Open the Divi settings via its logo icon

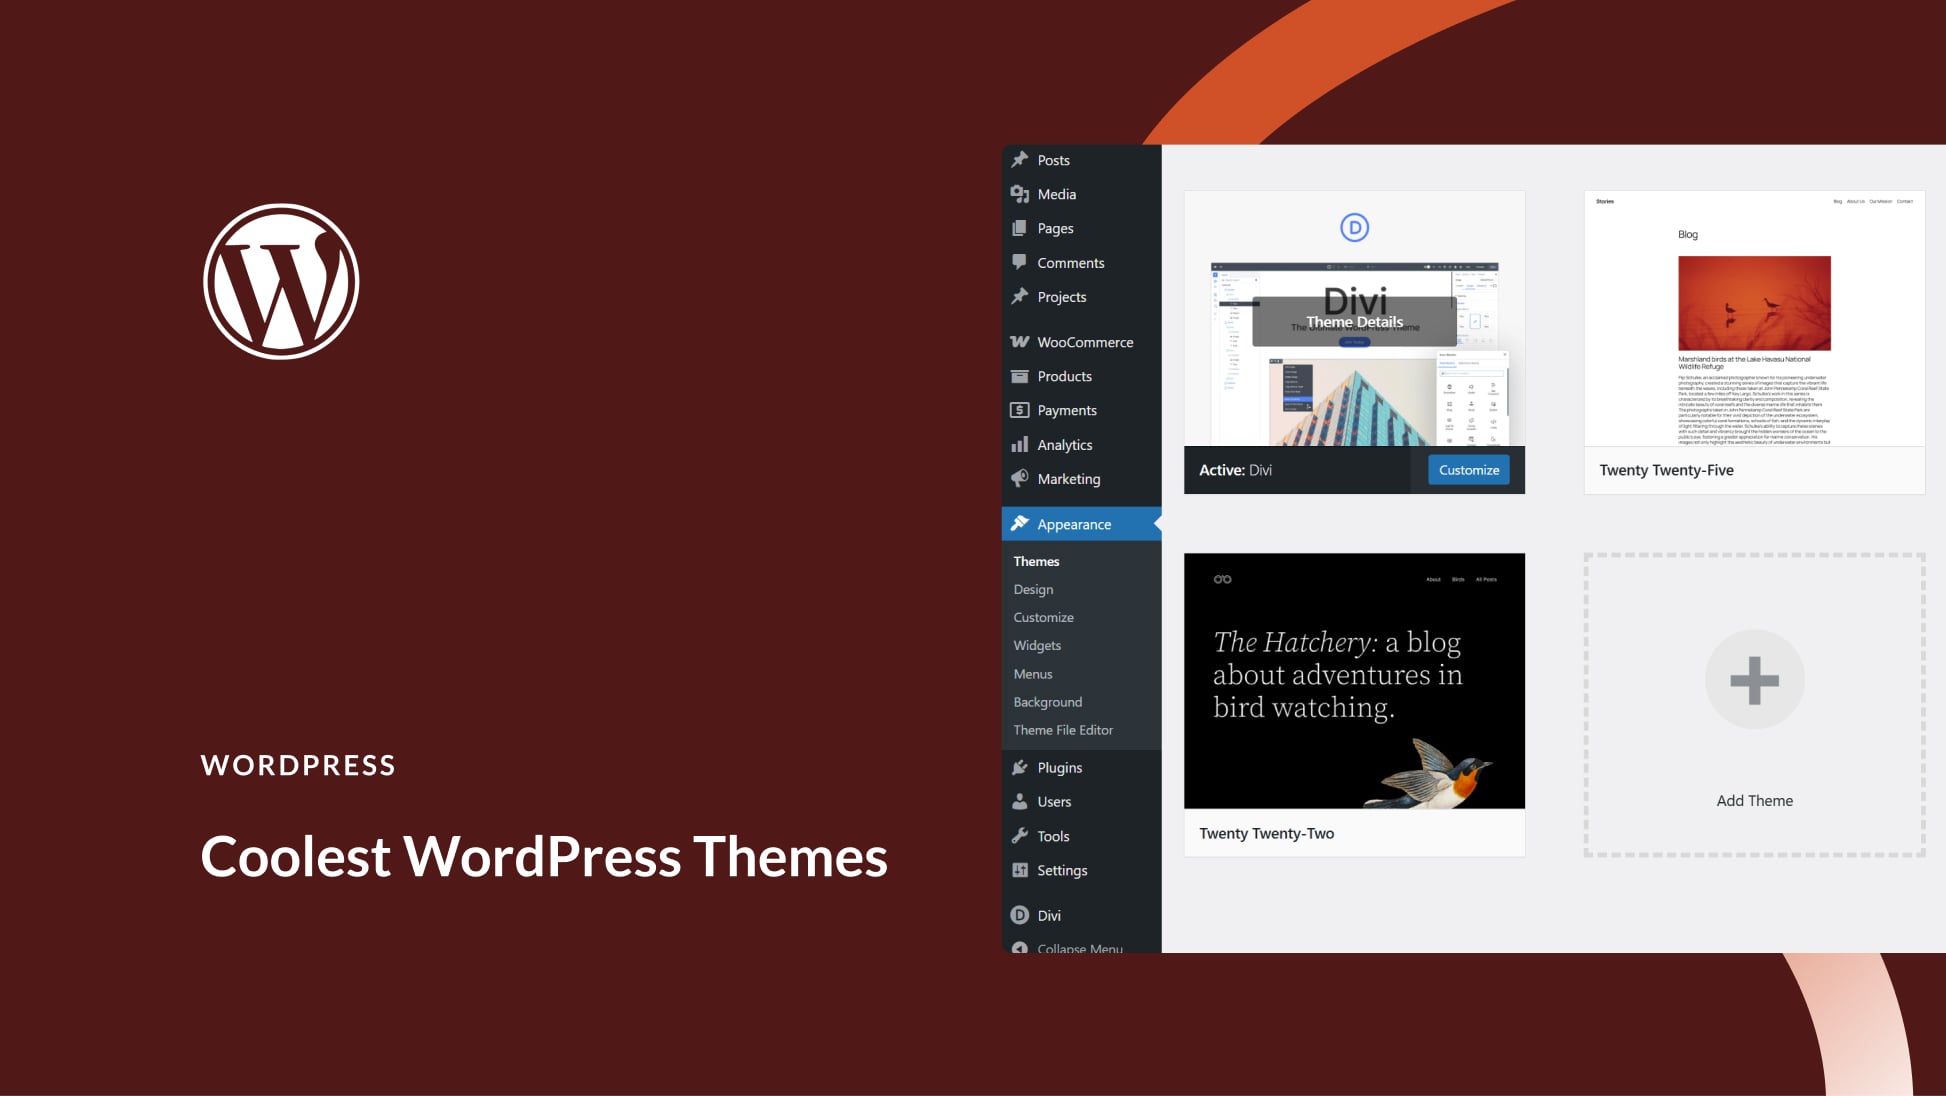pos(1019,915)
